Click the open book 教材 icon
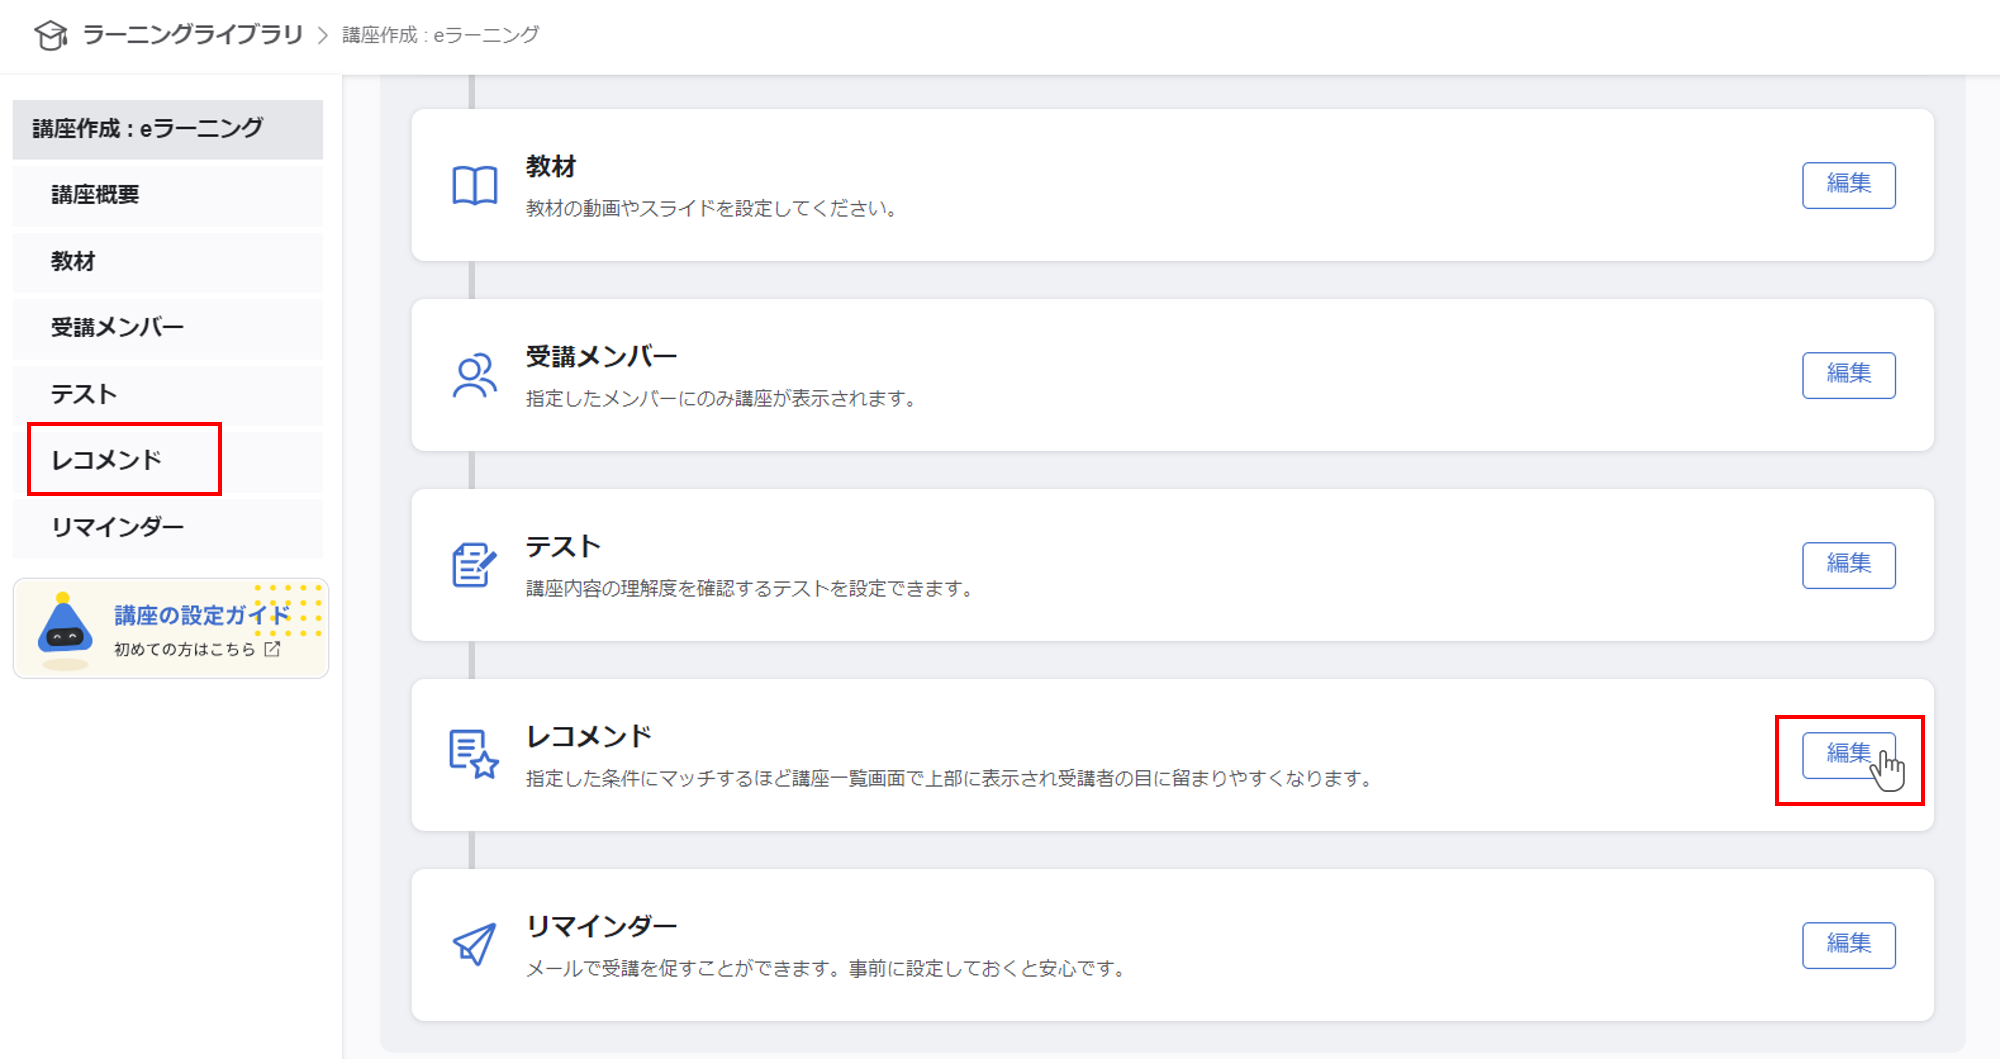 pyautogui.click(x=474, y=186)
